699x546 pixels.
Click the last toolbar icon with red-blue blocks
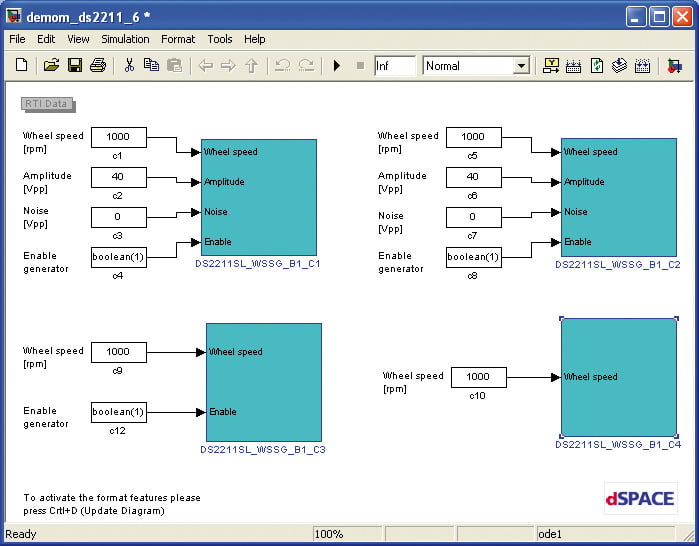click(x=674, y=66)
